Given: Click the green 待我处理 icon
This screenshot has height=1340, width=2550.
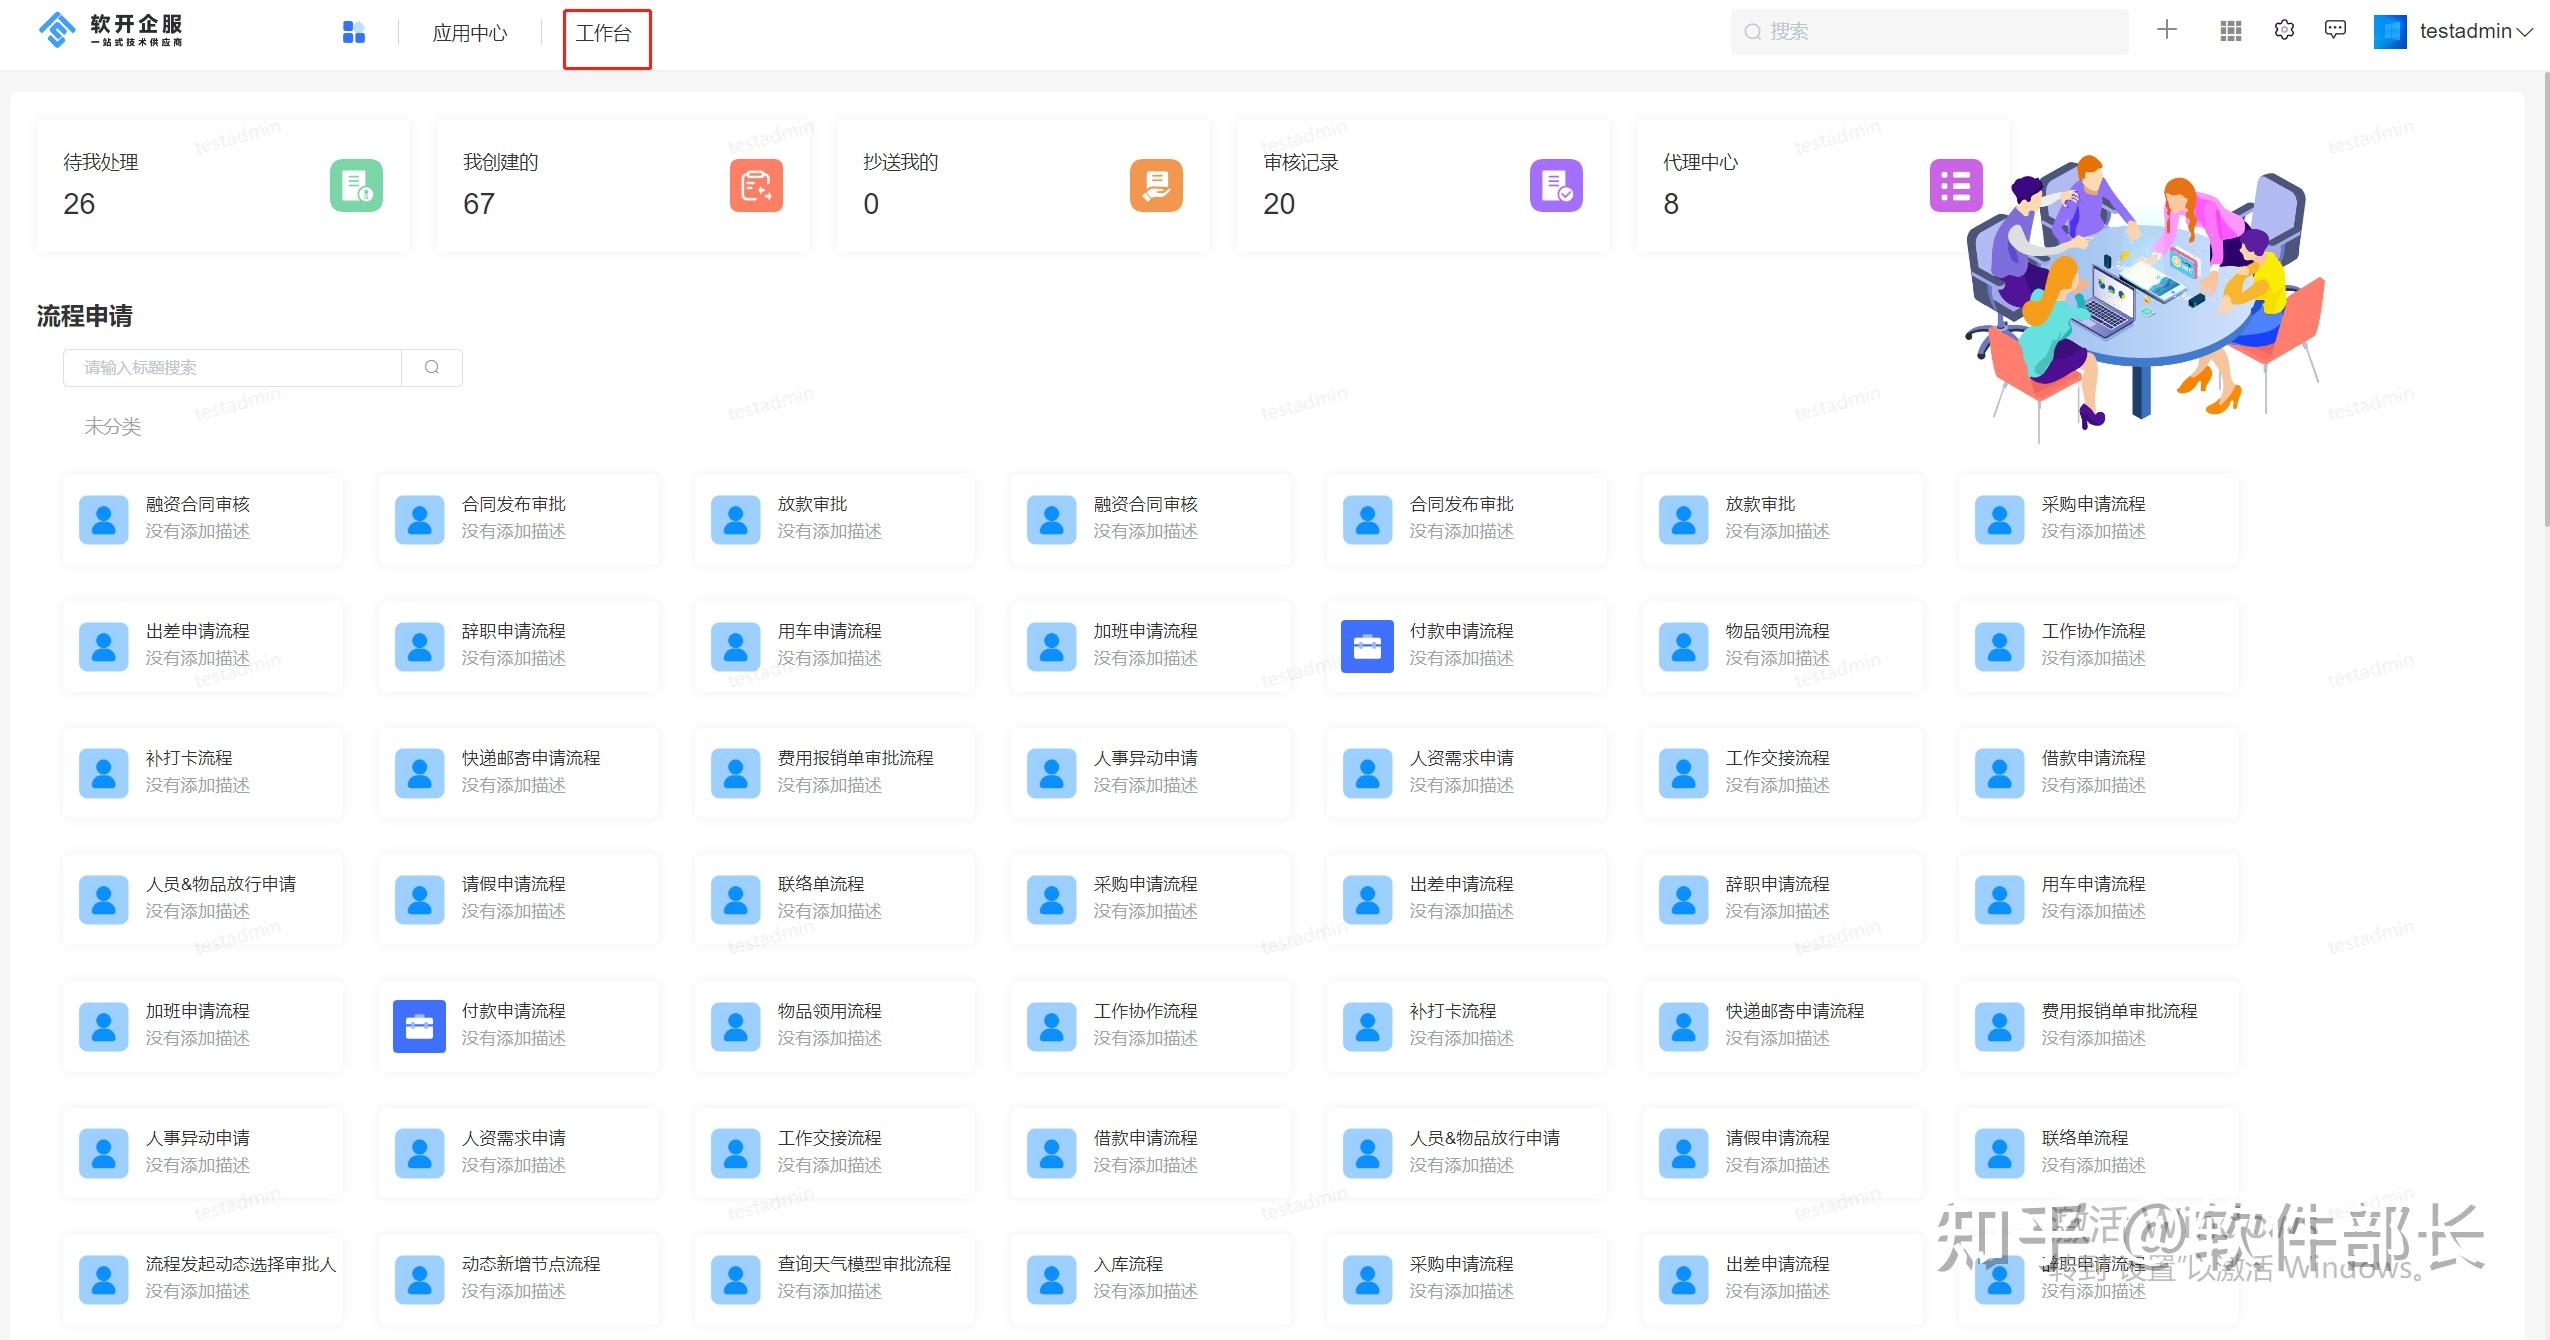Looking at the screenshot, I should click(357, 185).
